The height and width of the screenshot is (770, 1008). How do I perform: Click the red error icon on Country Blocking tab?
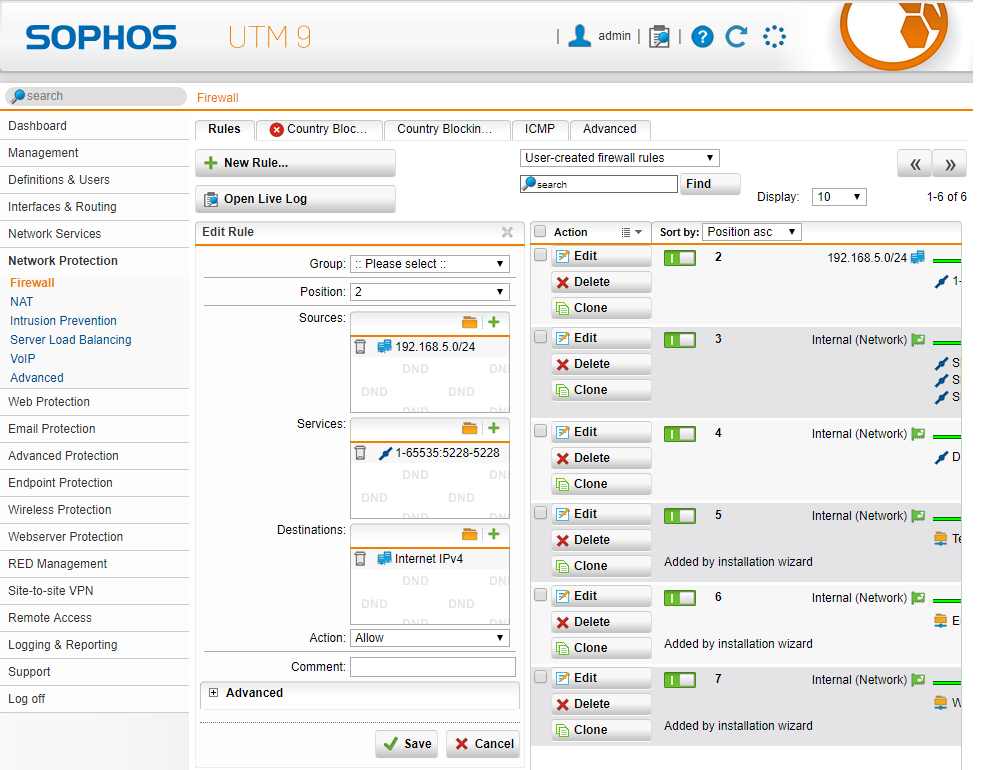[x=276, y=130]
